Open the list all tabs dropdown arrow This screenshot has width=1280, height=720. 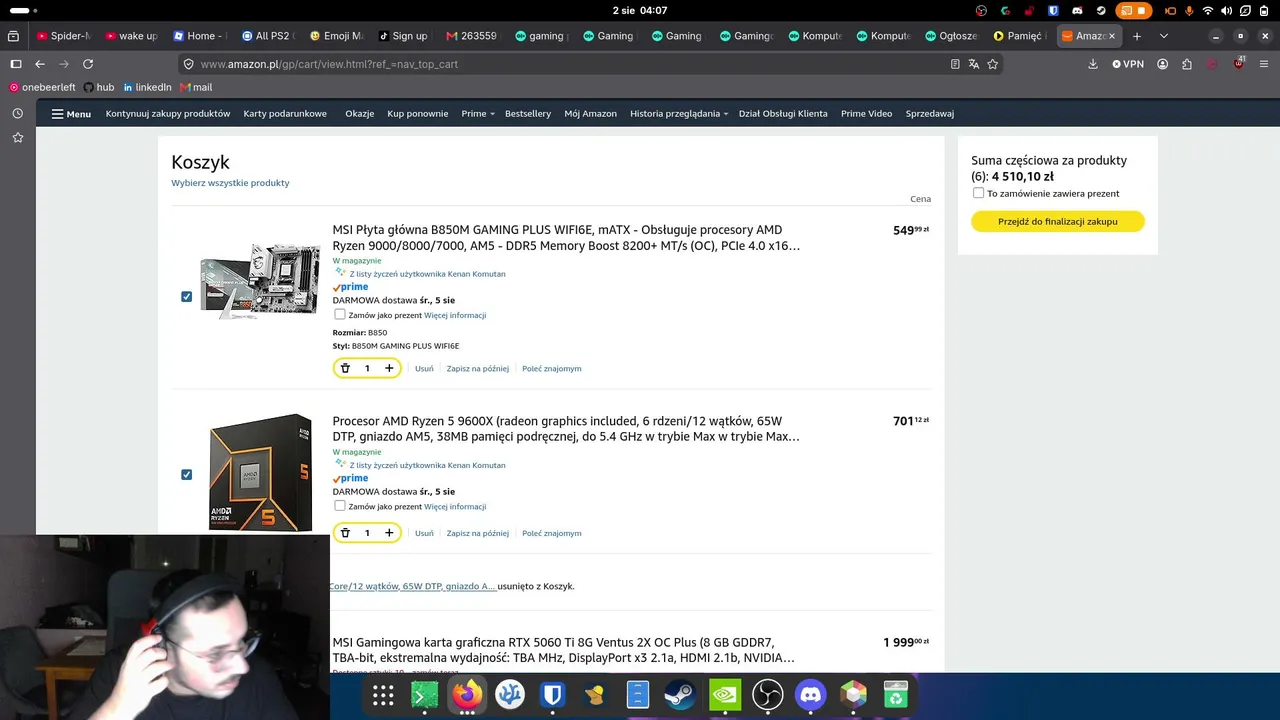coord(1163,36)
